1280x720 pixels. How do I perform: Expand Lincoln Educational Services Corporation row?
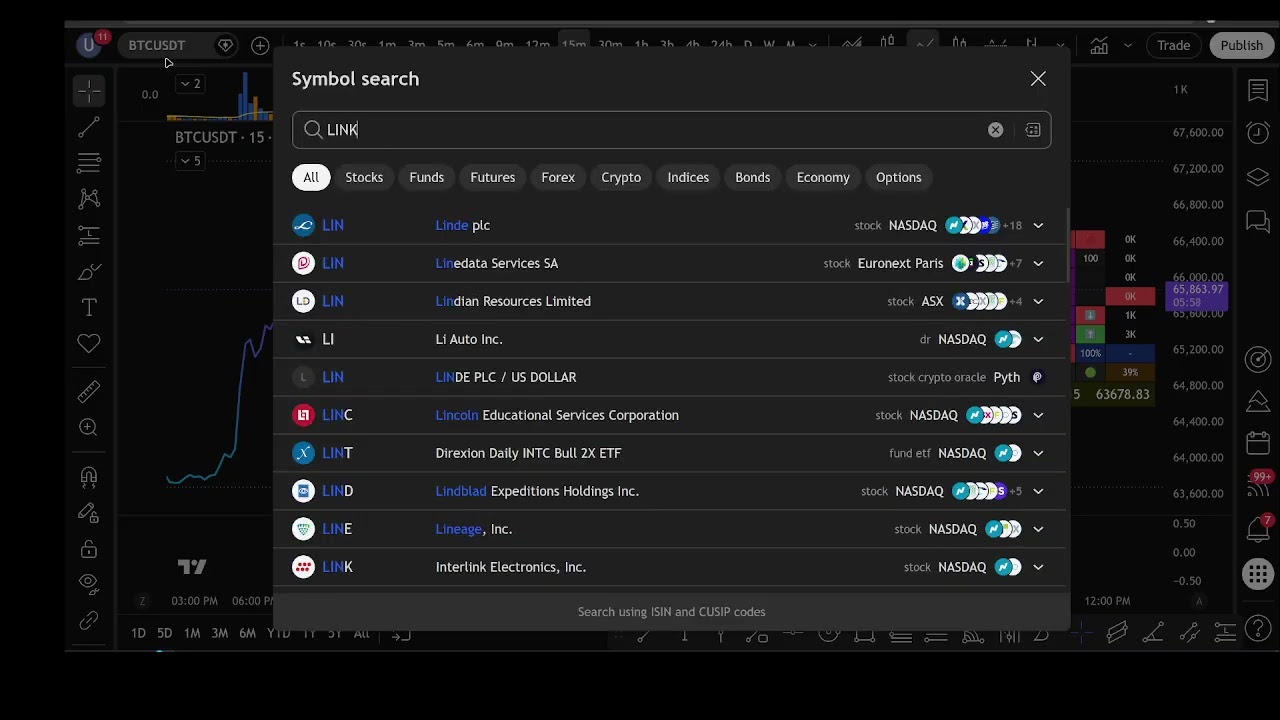coord(1038,416)
